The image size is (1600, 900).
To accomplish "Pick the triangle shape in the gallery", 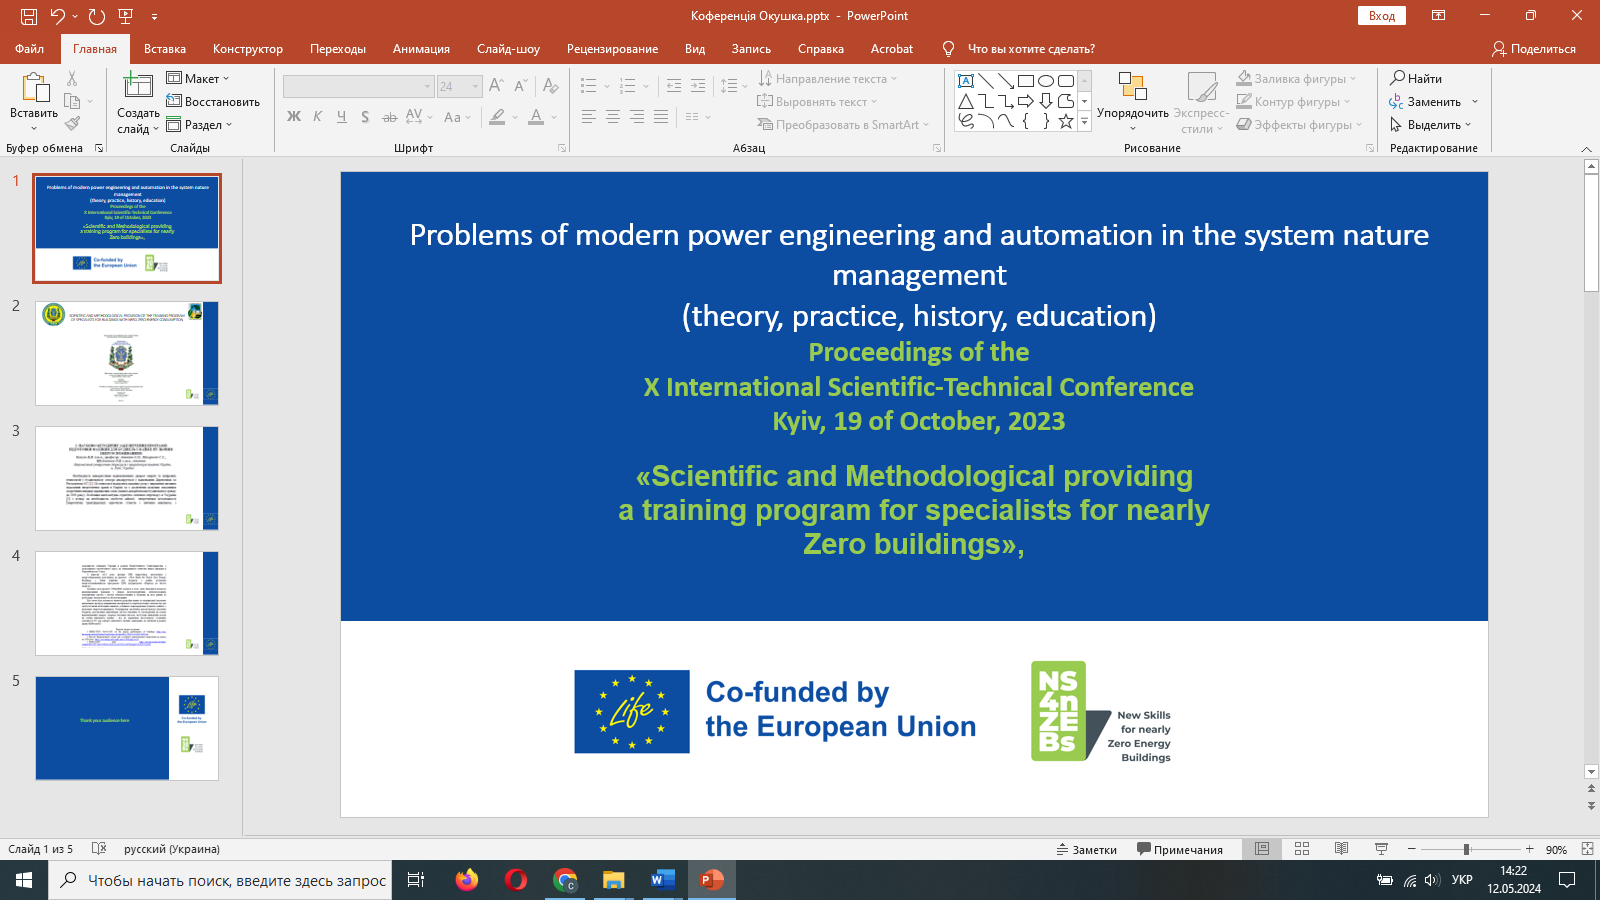I will coord(966,101).
